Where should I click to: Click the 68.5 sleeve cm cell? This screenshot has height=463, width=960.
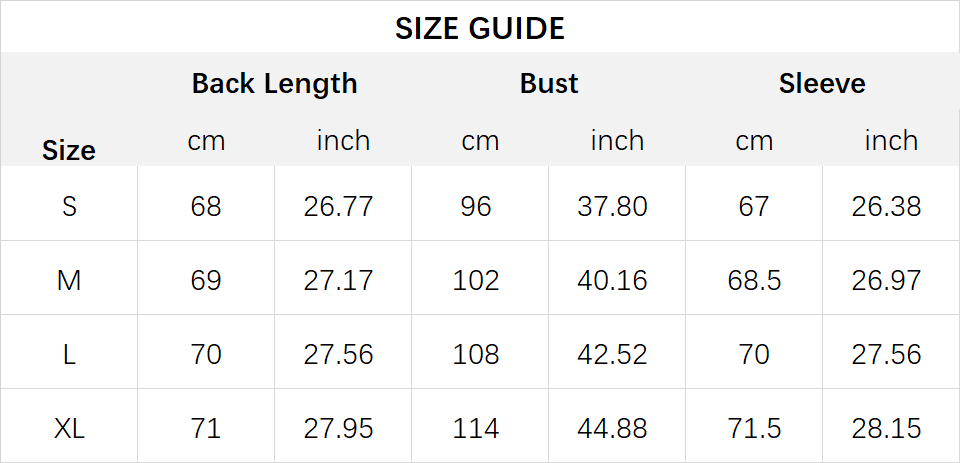(x=754, y=281)
